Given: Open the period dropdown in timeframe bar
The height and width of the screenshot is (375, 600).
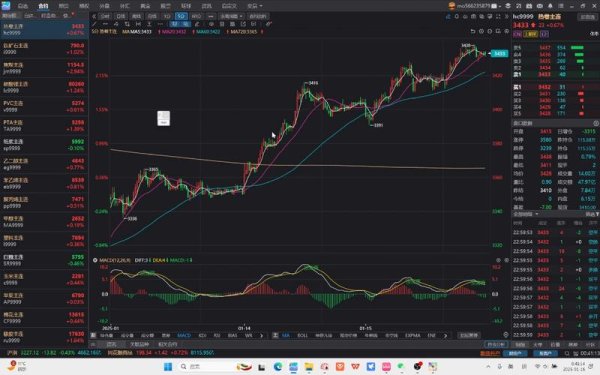Looking at the screenshot, I should coord(231,16).
